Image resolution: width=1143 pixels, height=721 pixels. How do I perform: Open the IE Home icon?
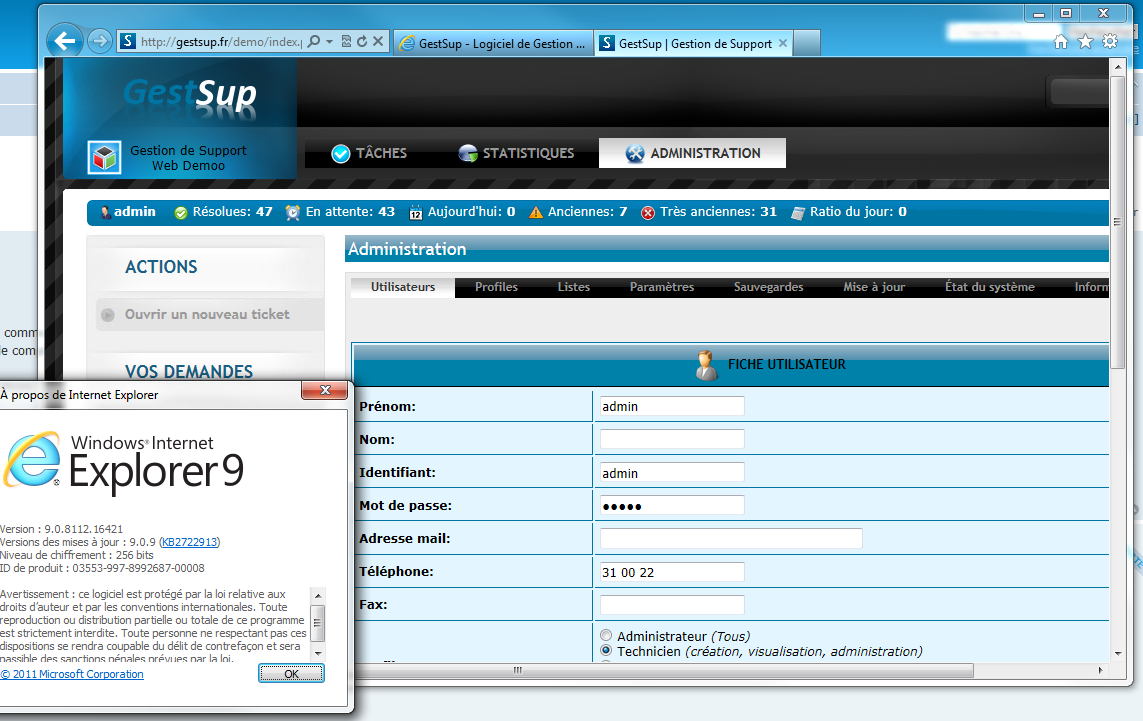pos(1061,42)
